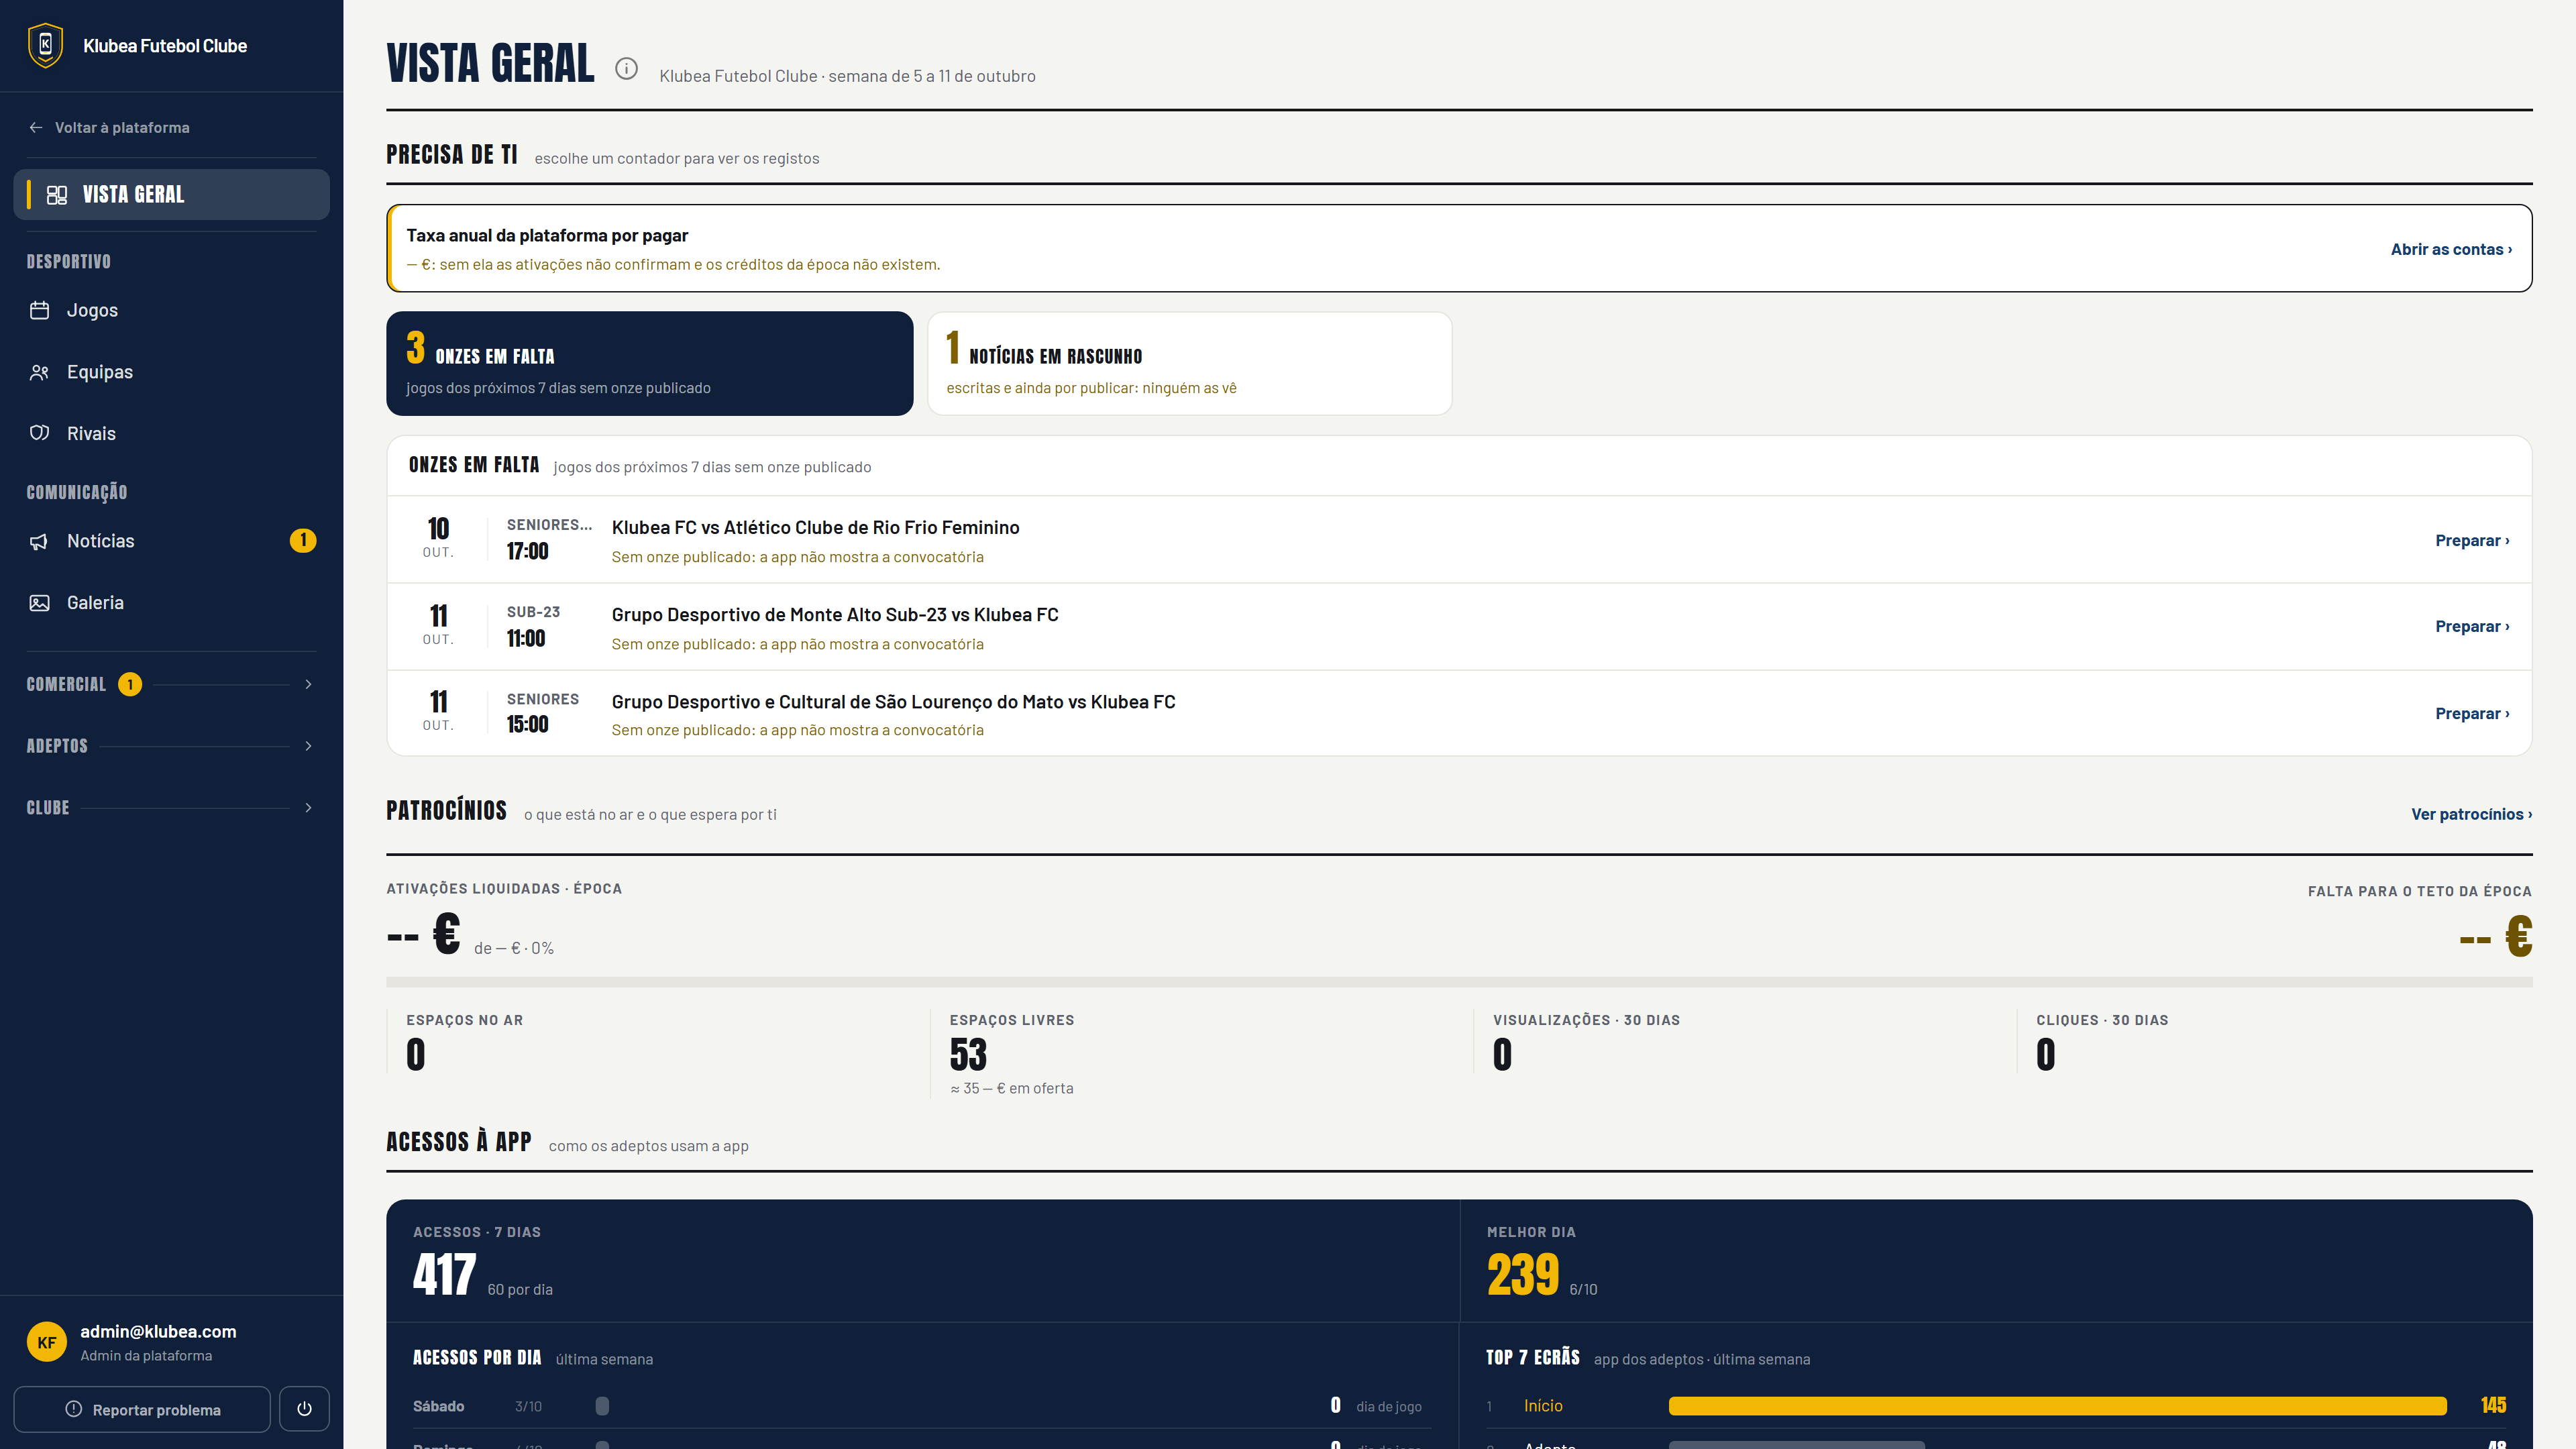Open Notícias megaphone icon in sidebar
The width and height of the screenshot is (2576, 1449).
pos(40,541)
